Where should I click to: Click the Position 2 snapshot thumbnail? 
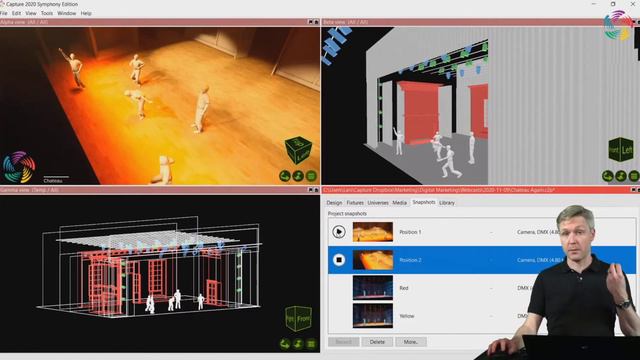point(373,260)
